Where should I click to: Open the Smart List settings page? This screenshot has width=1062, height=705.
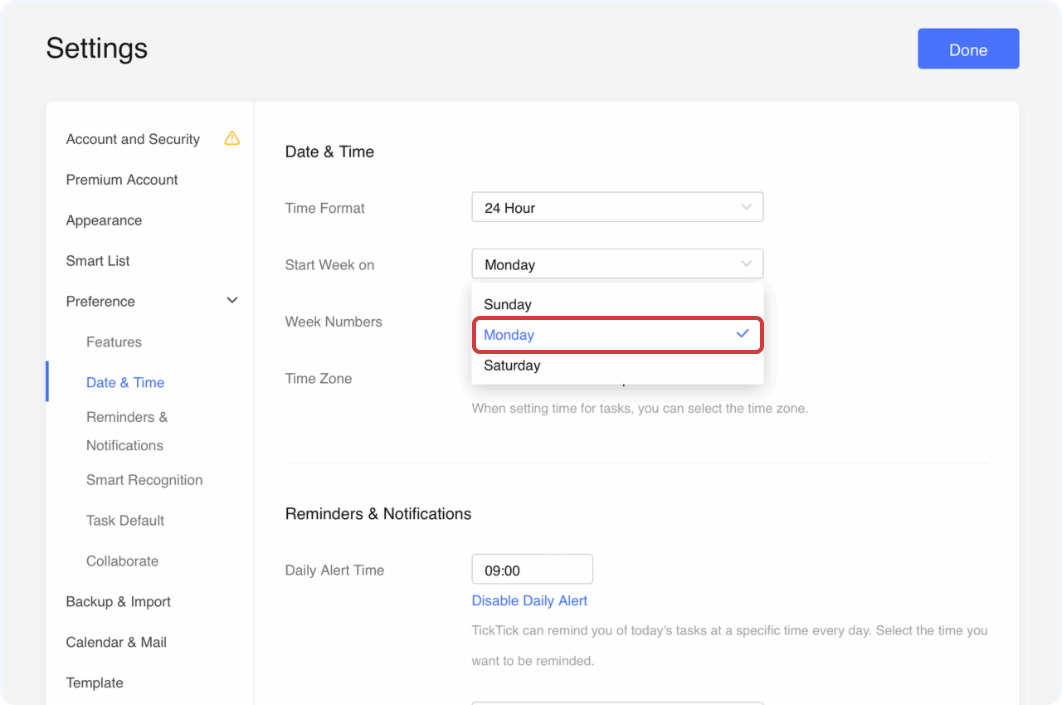pos(97,260)
